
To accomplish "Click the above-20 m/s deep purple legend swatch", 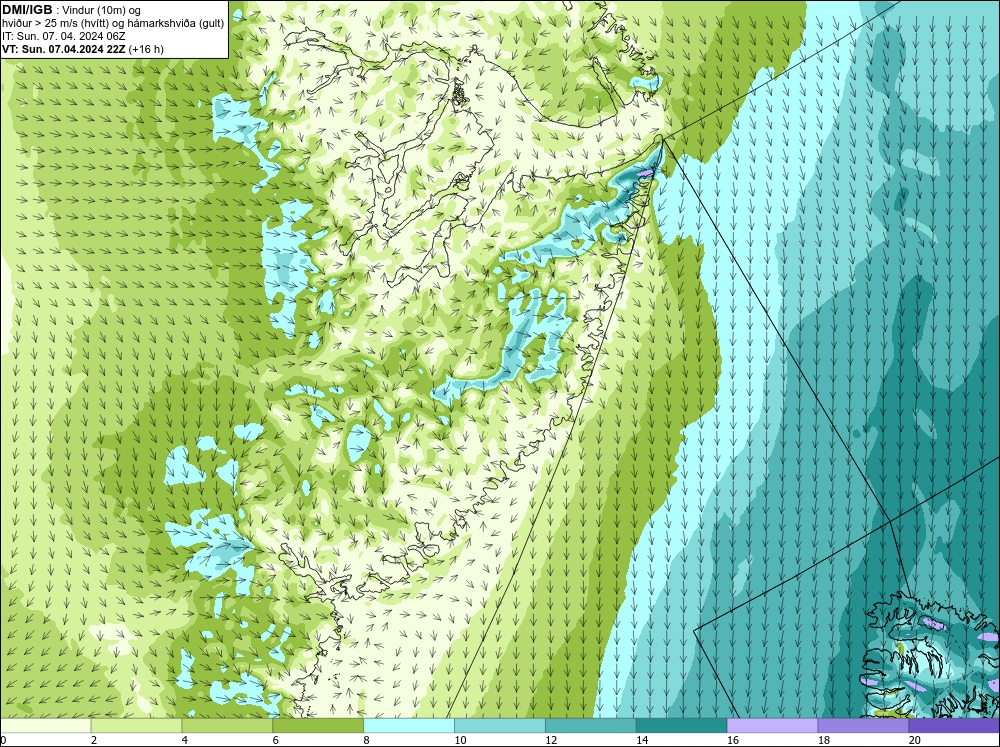I will pyautogui.click(x=954, y=726).
